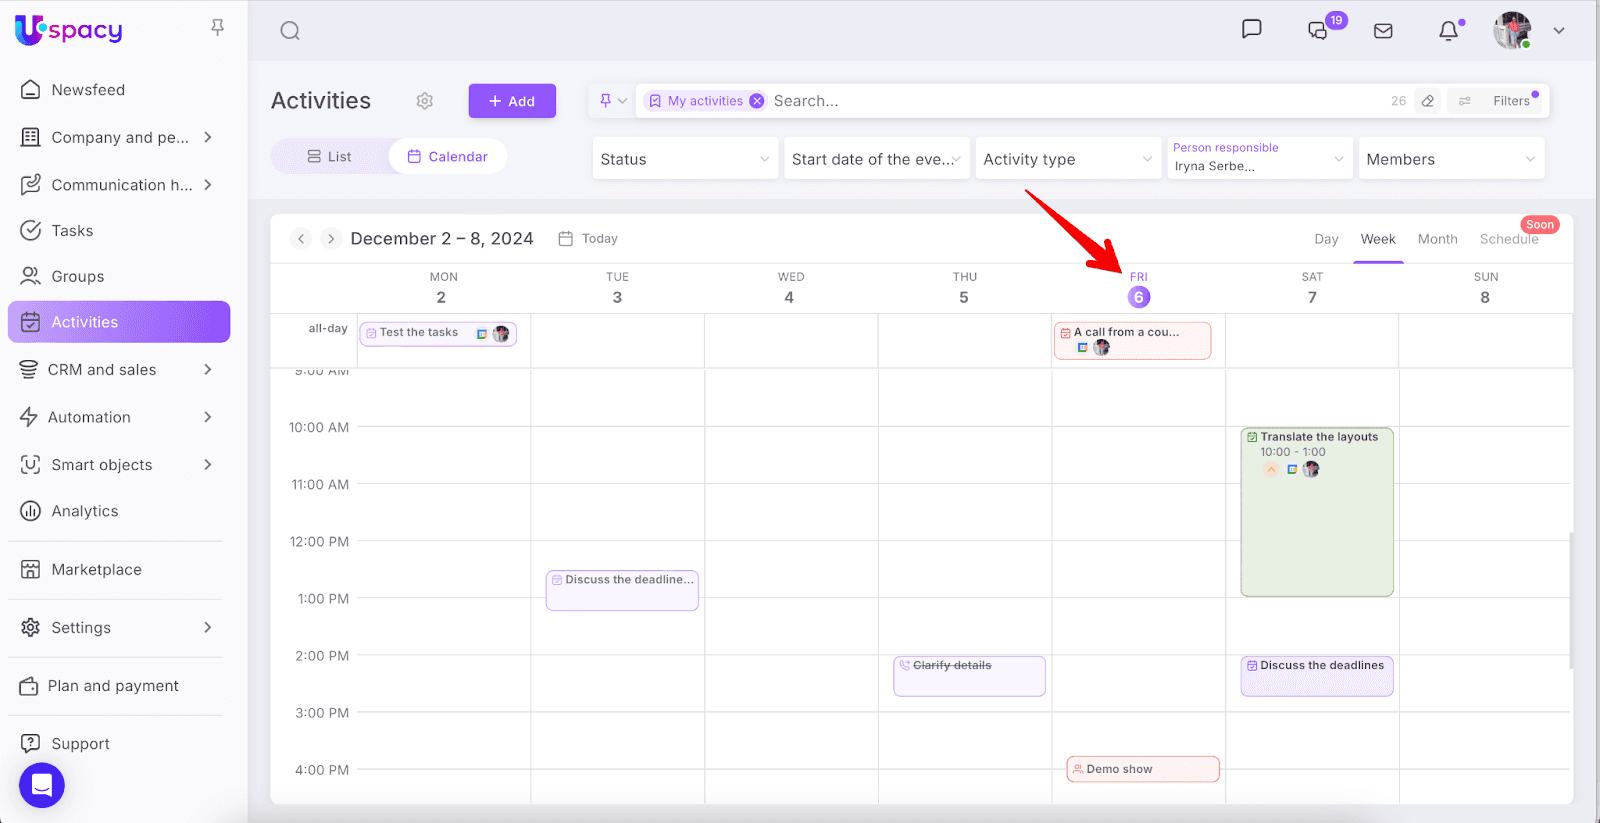Viewport: 1600px width, 823px height.
Task: Switch to Month calendar tab
Action: click(1437, 239)
